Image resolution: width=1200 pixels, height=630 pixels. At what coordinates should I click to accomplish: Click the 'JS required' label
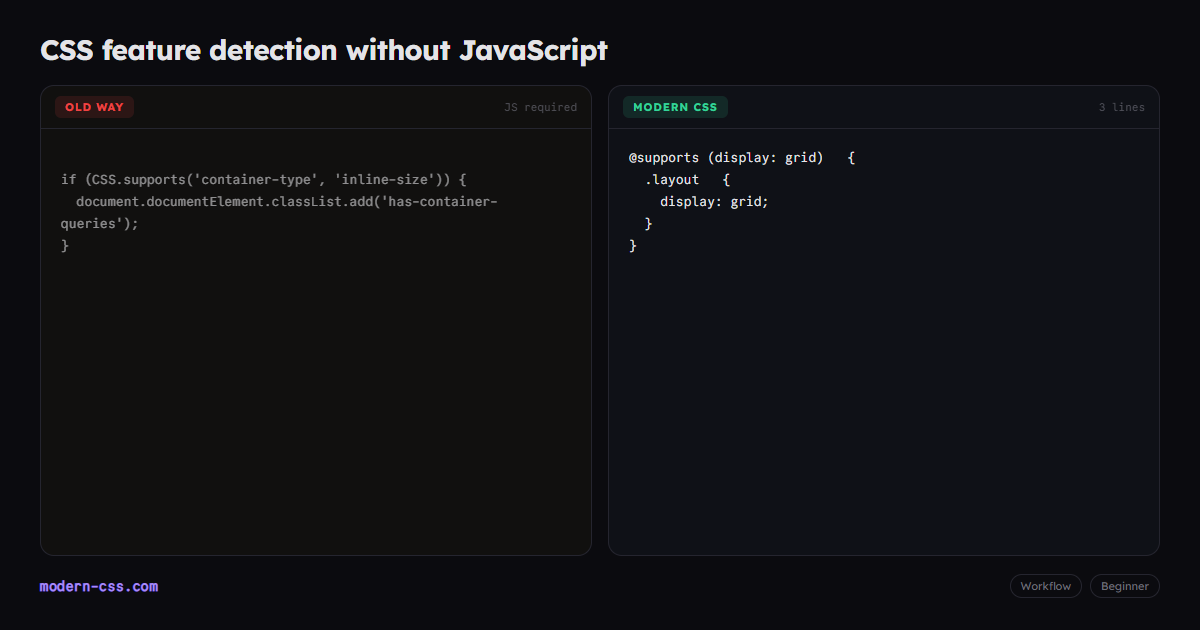tap(541, 107)
